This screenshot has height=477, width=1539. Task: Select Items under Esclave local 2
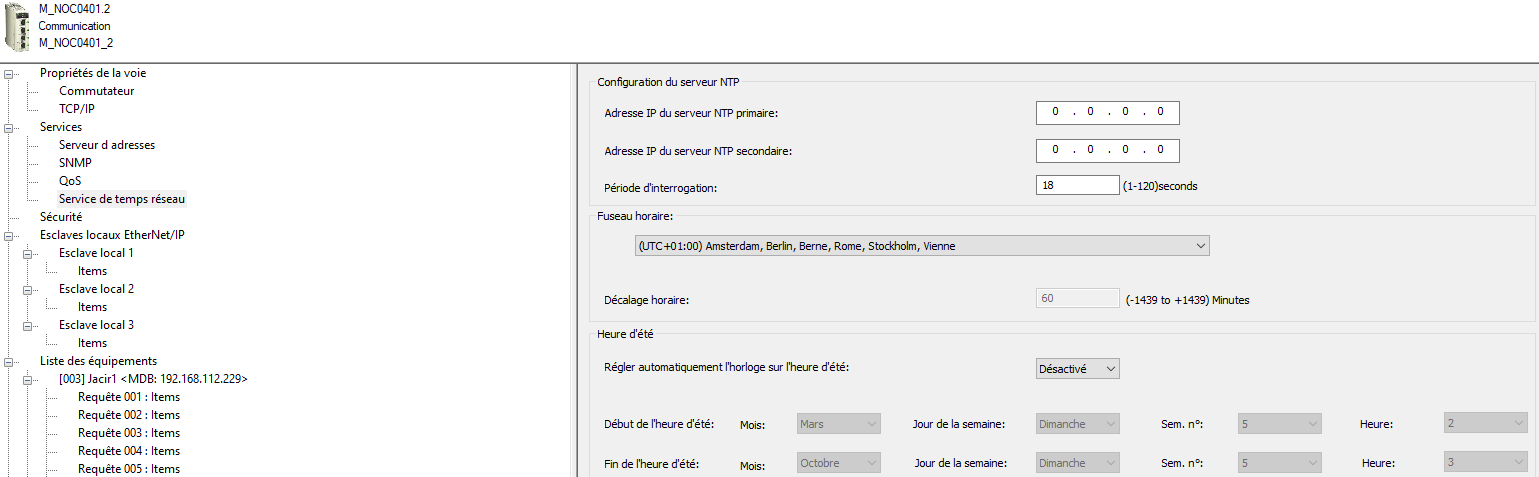pos(92,307)
